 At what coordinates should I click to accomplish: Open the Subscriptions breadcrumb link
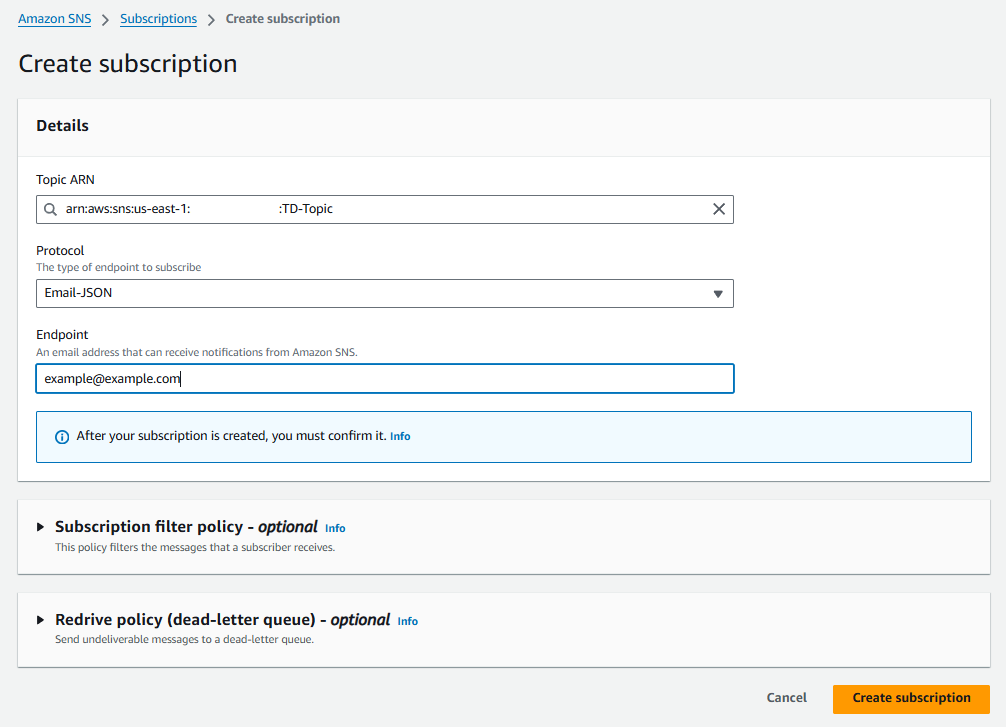point(158,18)
